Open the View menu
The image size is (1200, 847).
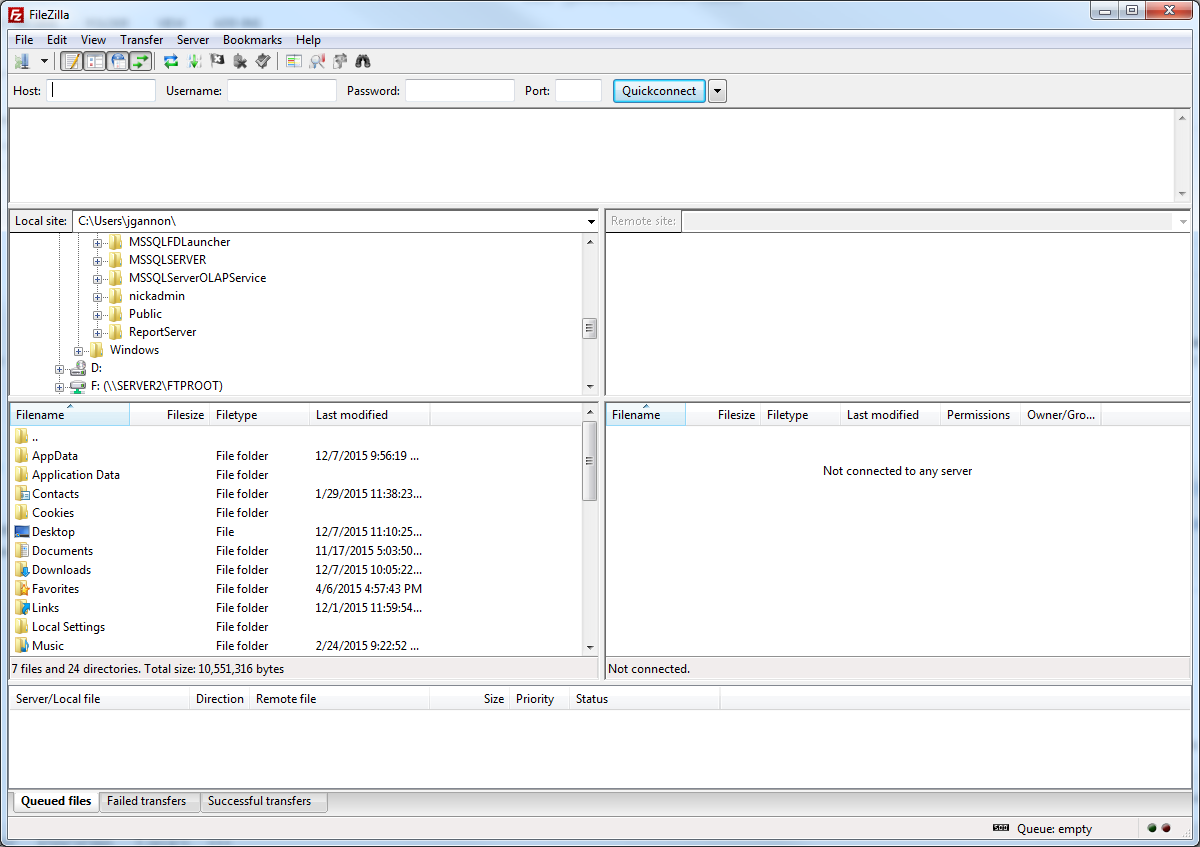click(x=93, y=40)
